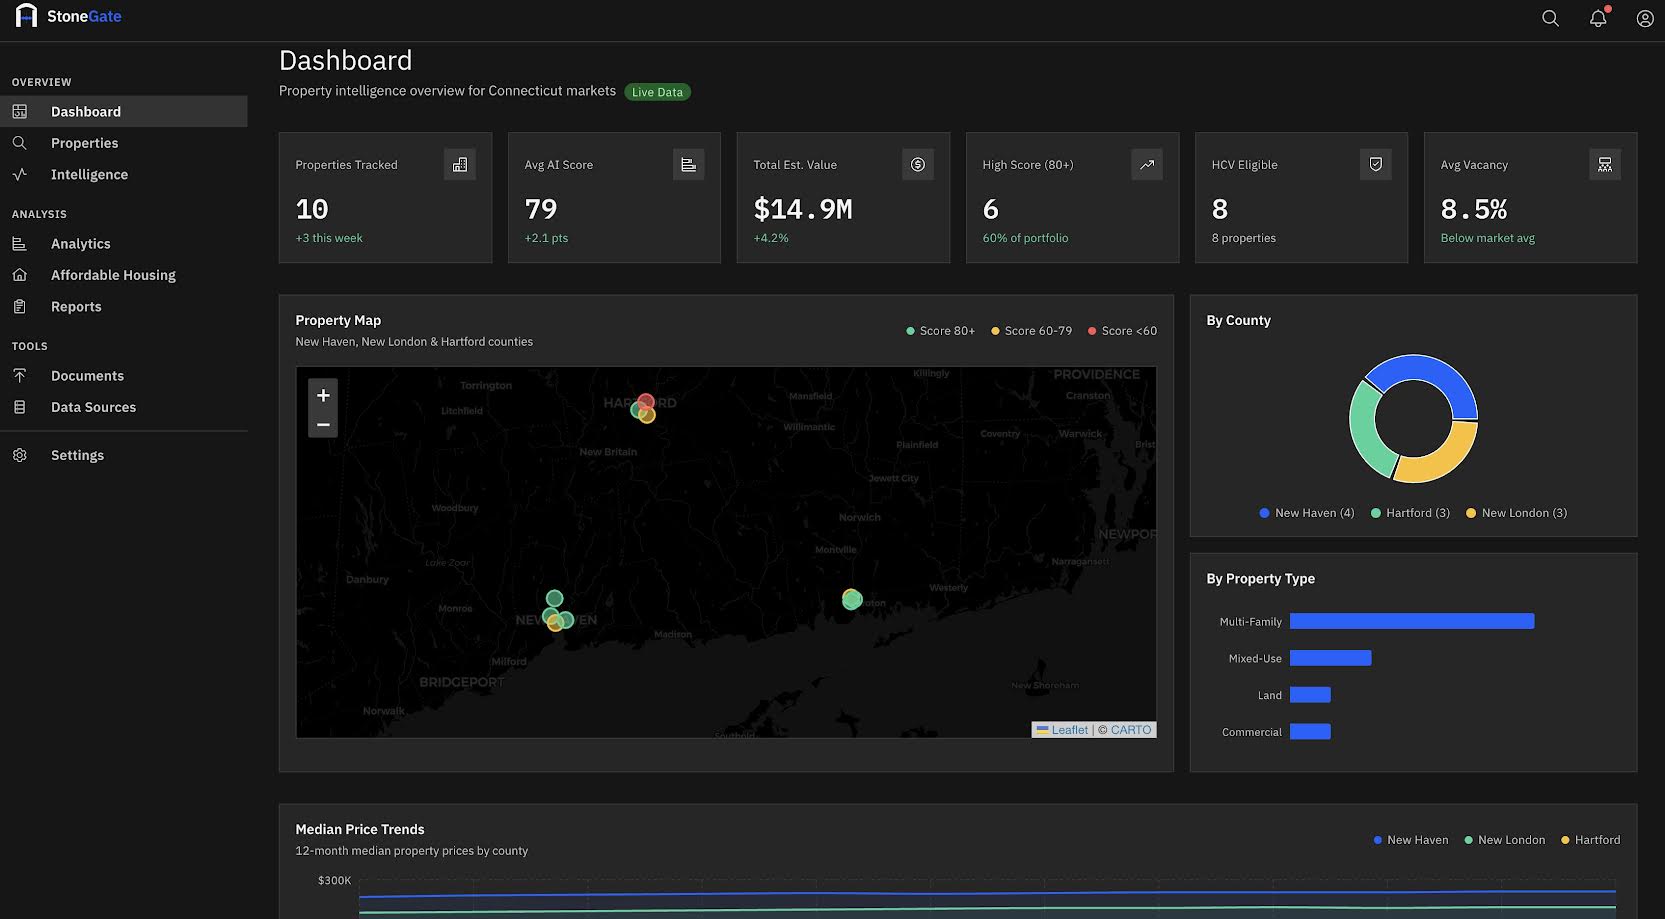Click the Data Sources database icon

20,407
